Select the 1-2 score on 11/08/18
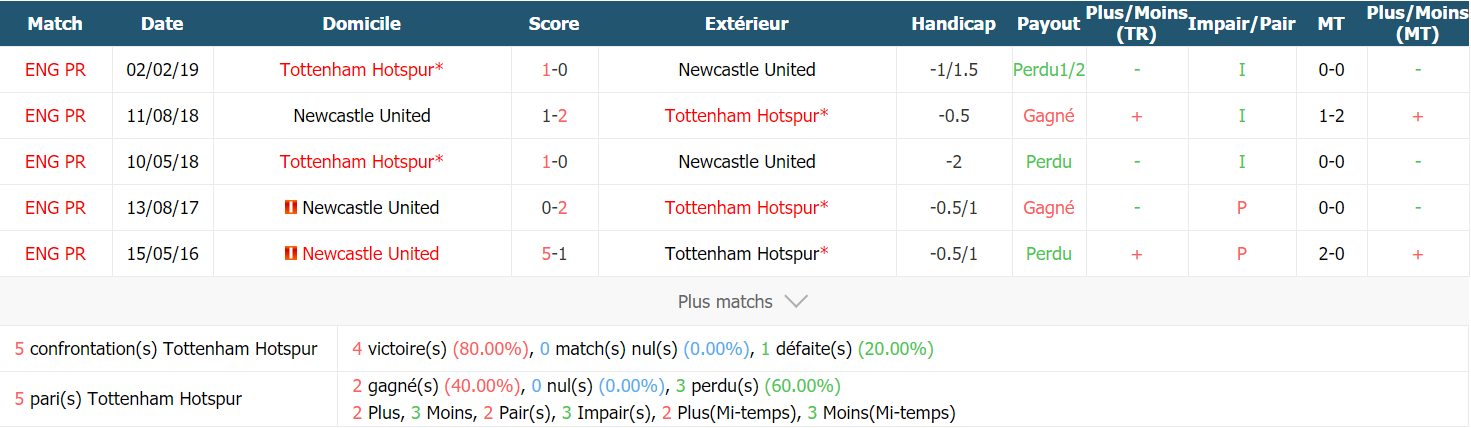This screenshot has height=428, width=1471. [x=554, y=116]
